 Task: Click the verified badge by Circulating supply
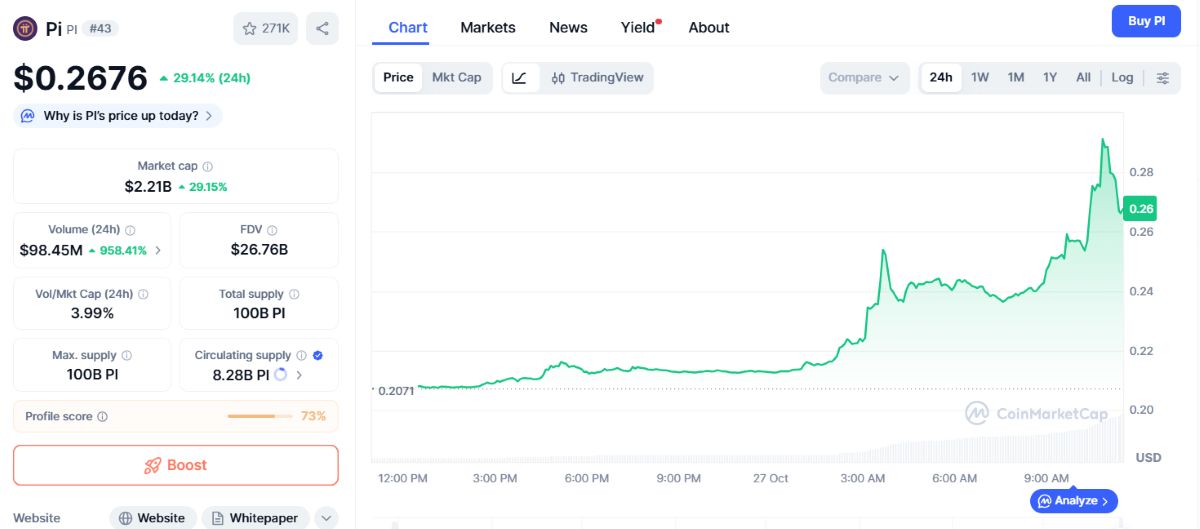(x=317, y=355)
